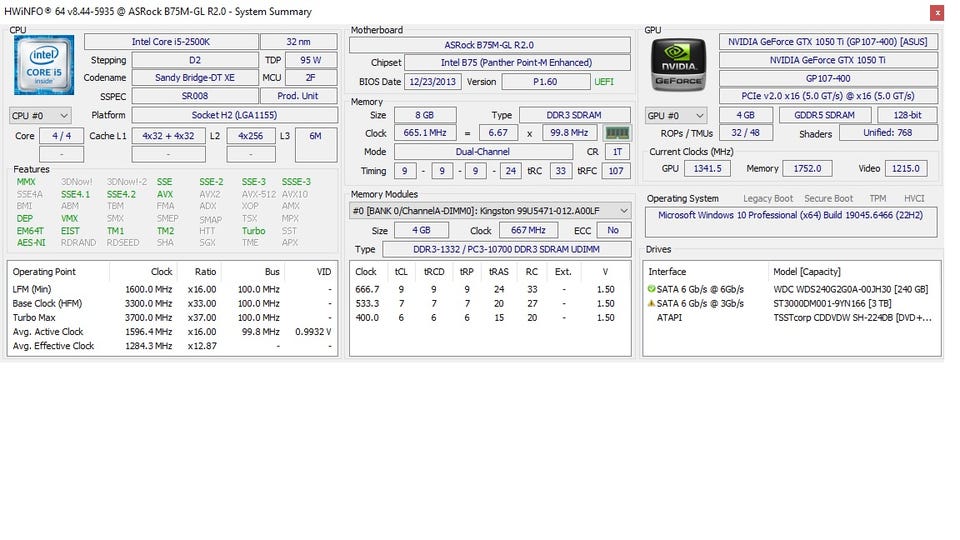The height and width of the screenshot is (540, 960).
Task: Click the memory multiplier 6.67 field
Action: click(x=498, y=133)
